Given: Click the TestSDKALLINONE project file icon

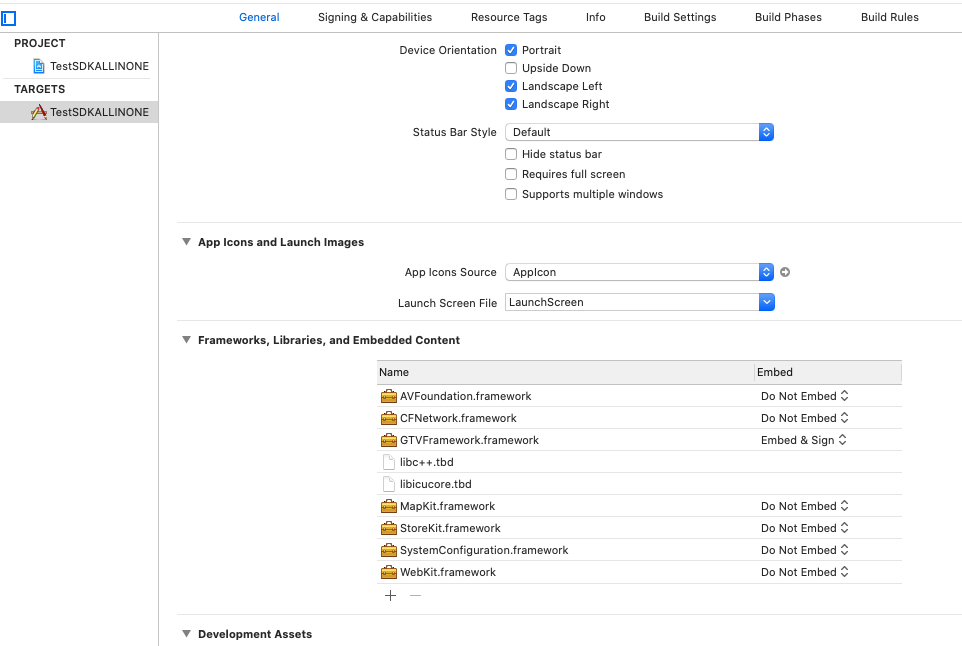Looking at the screenshot, I should [39, 66].
